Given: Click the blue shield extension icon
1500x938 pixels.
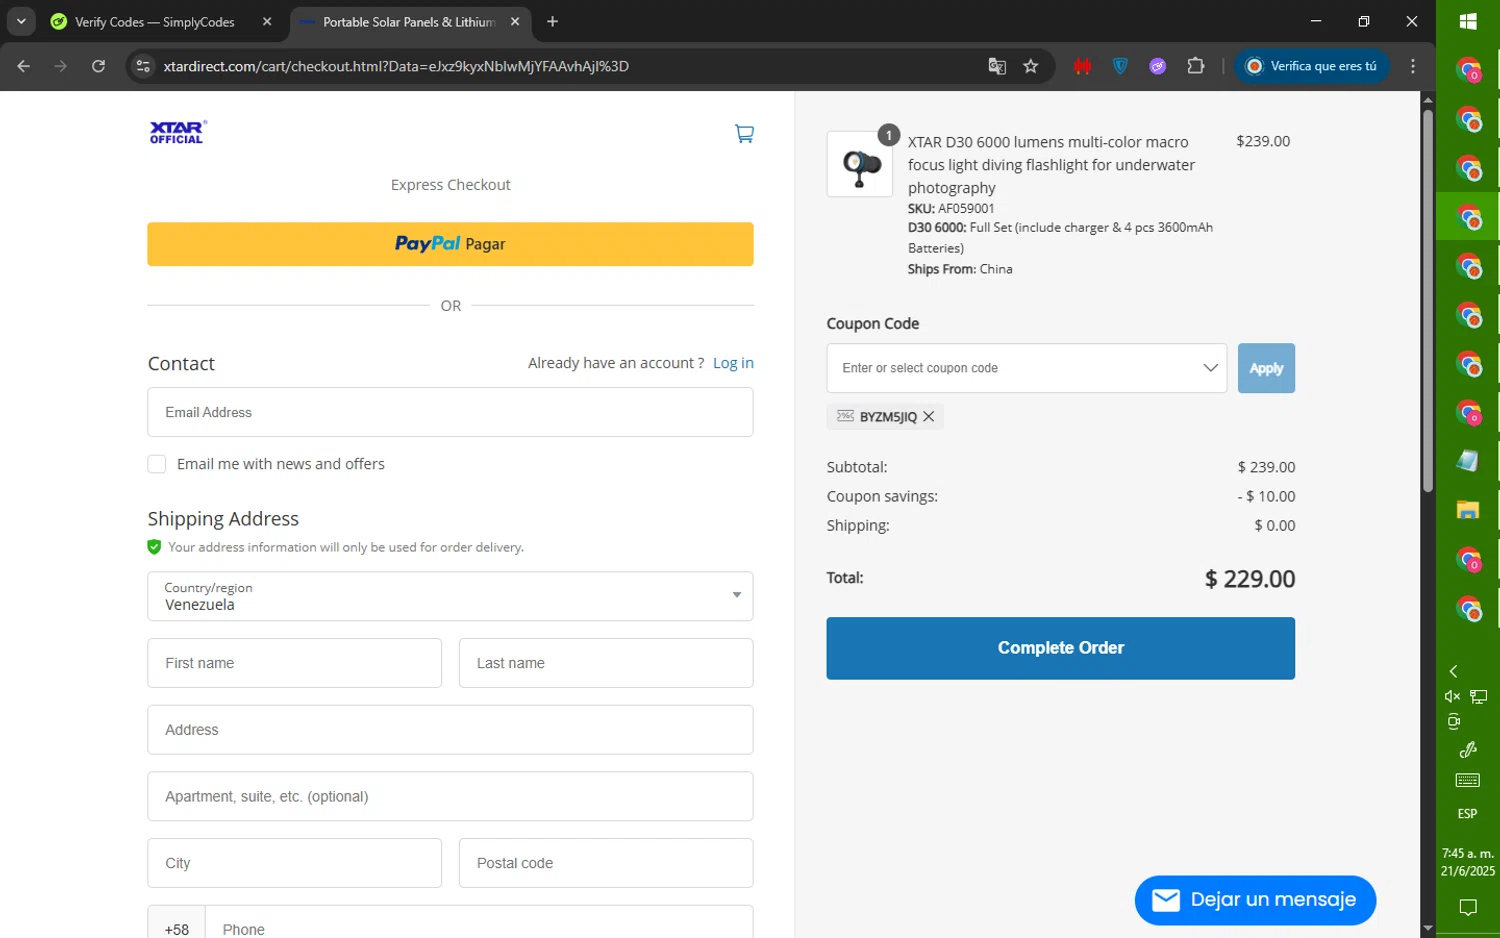Looking at the screenshot, I should 1120,66.
